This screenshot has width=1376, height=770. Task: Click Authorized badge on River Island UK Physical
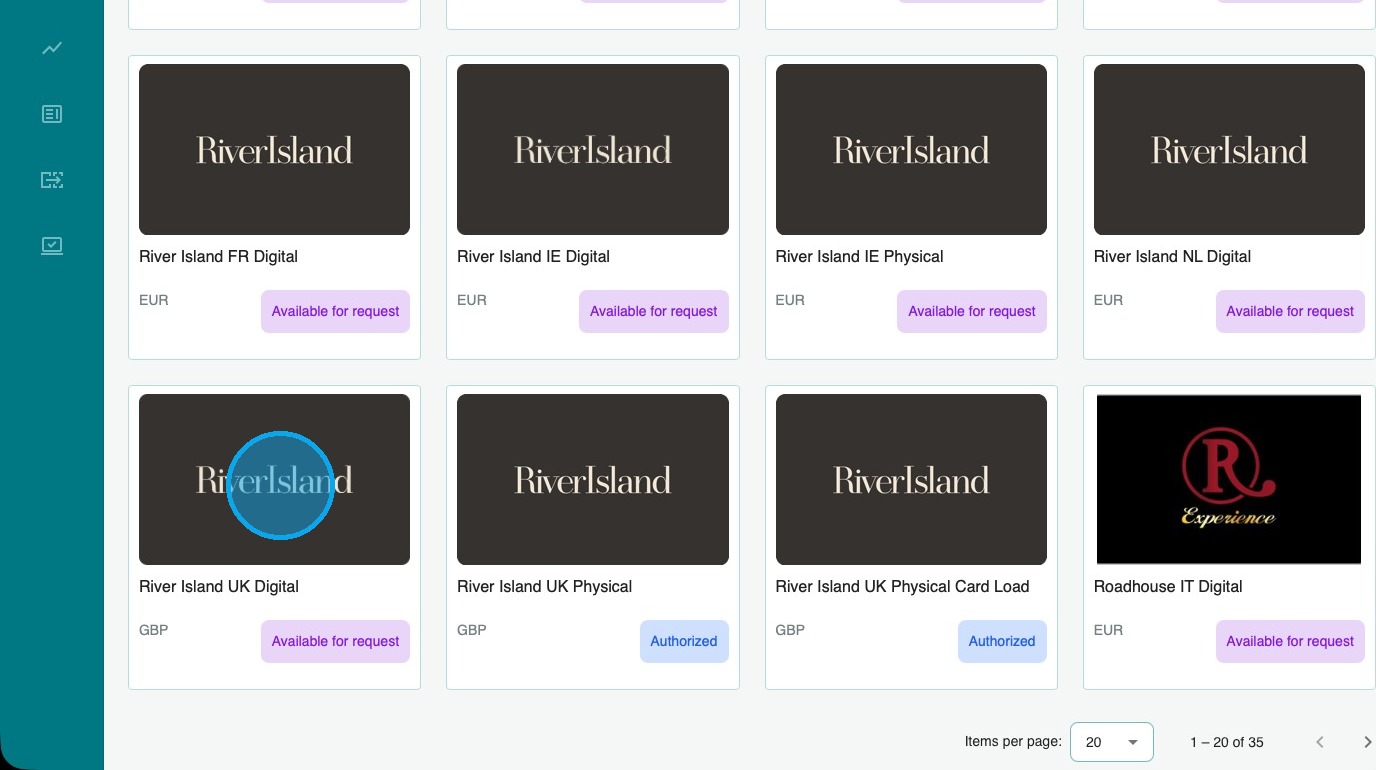(684, 641)
